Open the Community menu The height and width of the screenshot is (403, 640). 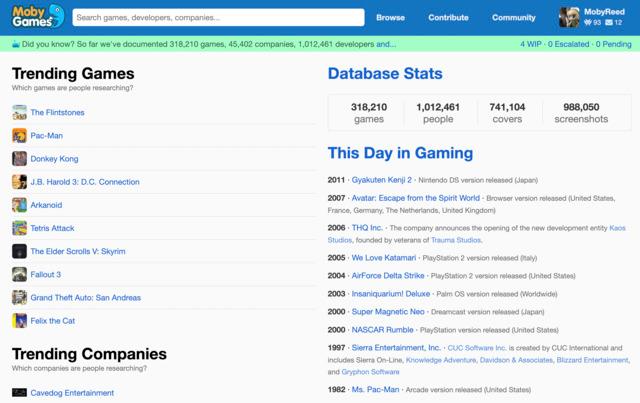coord(513,18)
